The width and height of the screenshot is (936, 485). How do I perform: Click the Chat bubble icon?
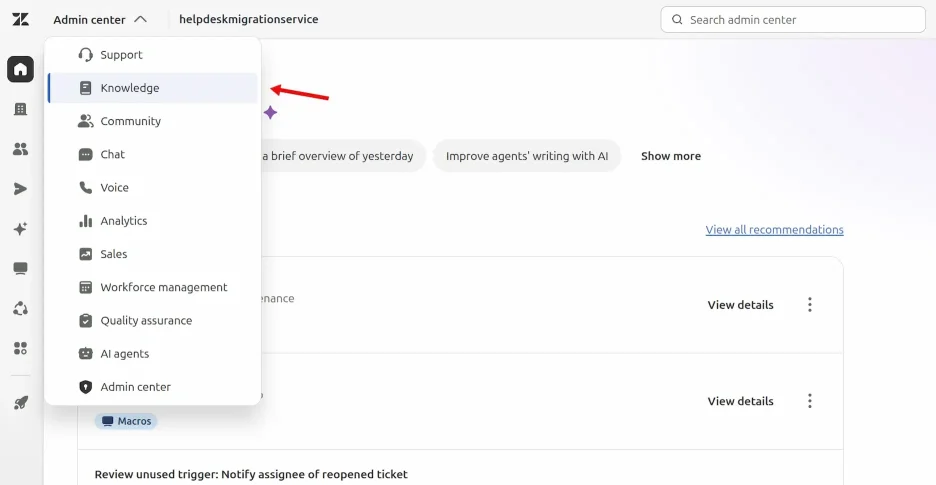click(x=85, y=155)
